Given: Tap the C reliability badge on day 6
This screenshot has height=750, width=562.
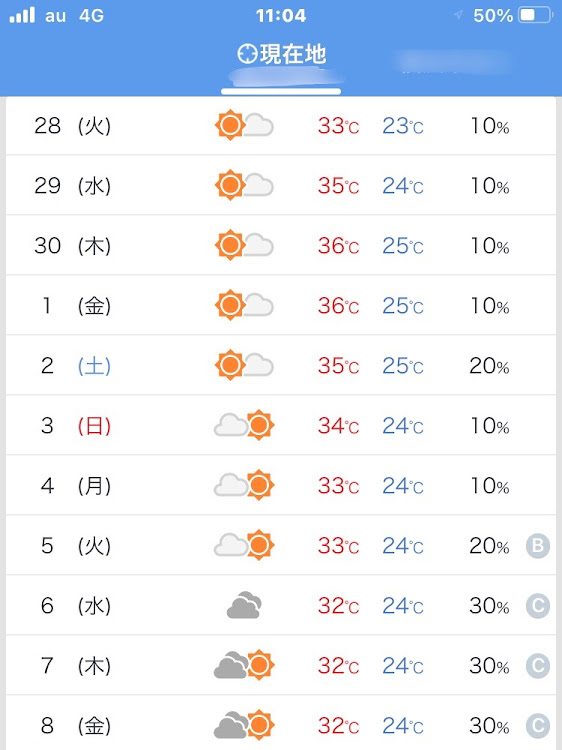Looking at the screenshot, I should click(538, 606).
